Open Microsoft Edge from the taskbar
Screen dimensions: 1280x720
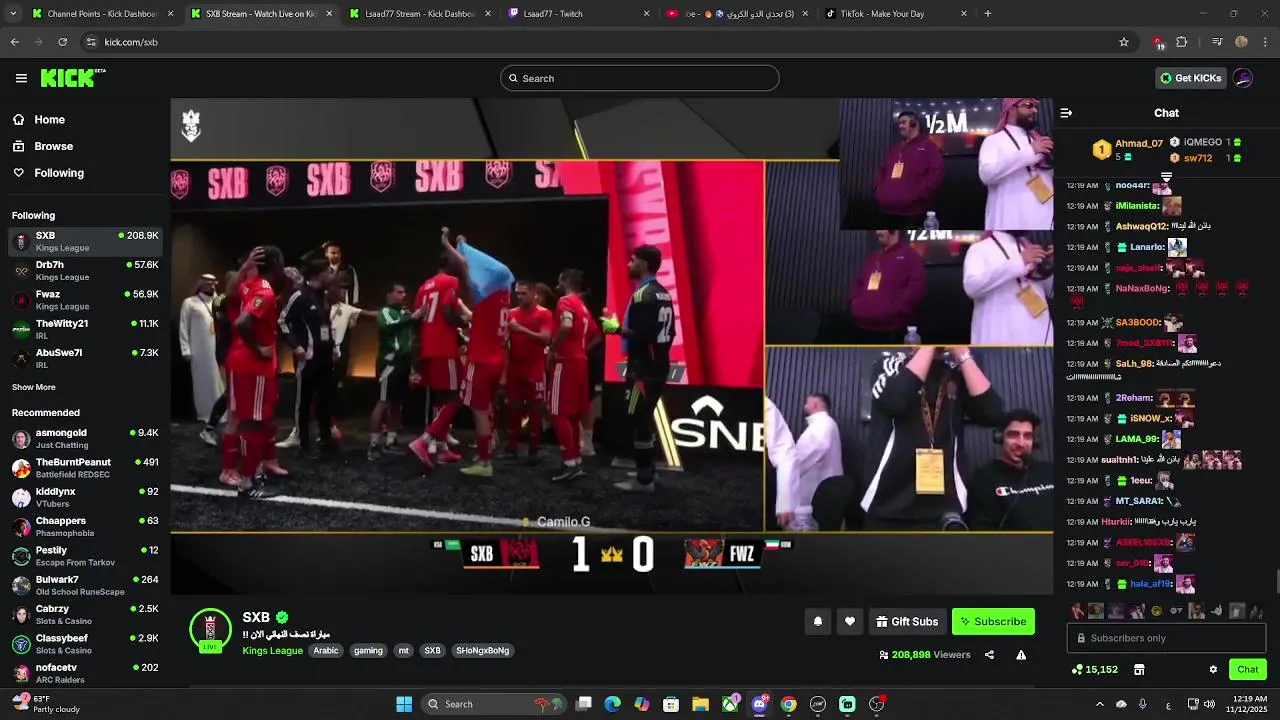pos(612,704)
